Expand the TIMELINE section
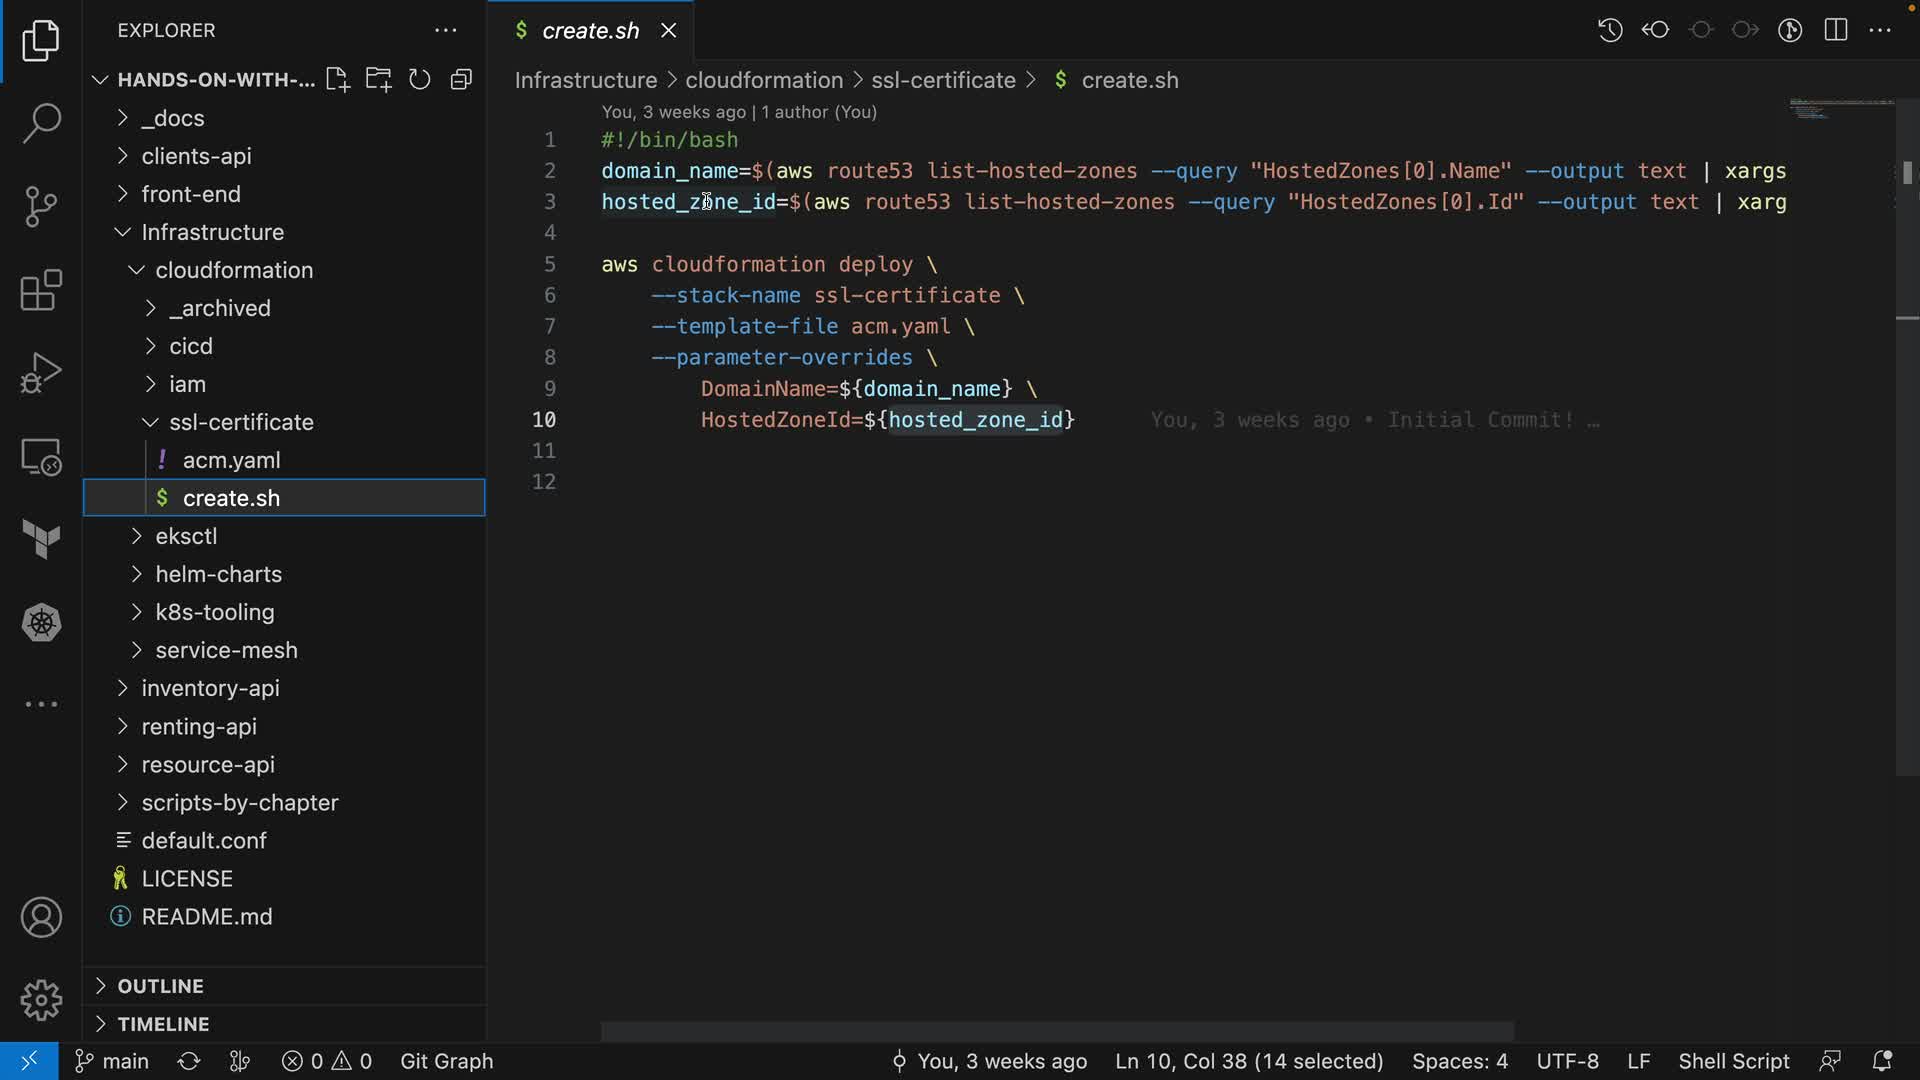This screenshot has height=1080, width=1920. (x=163, y=1024)
